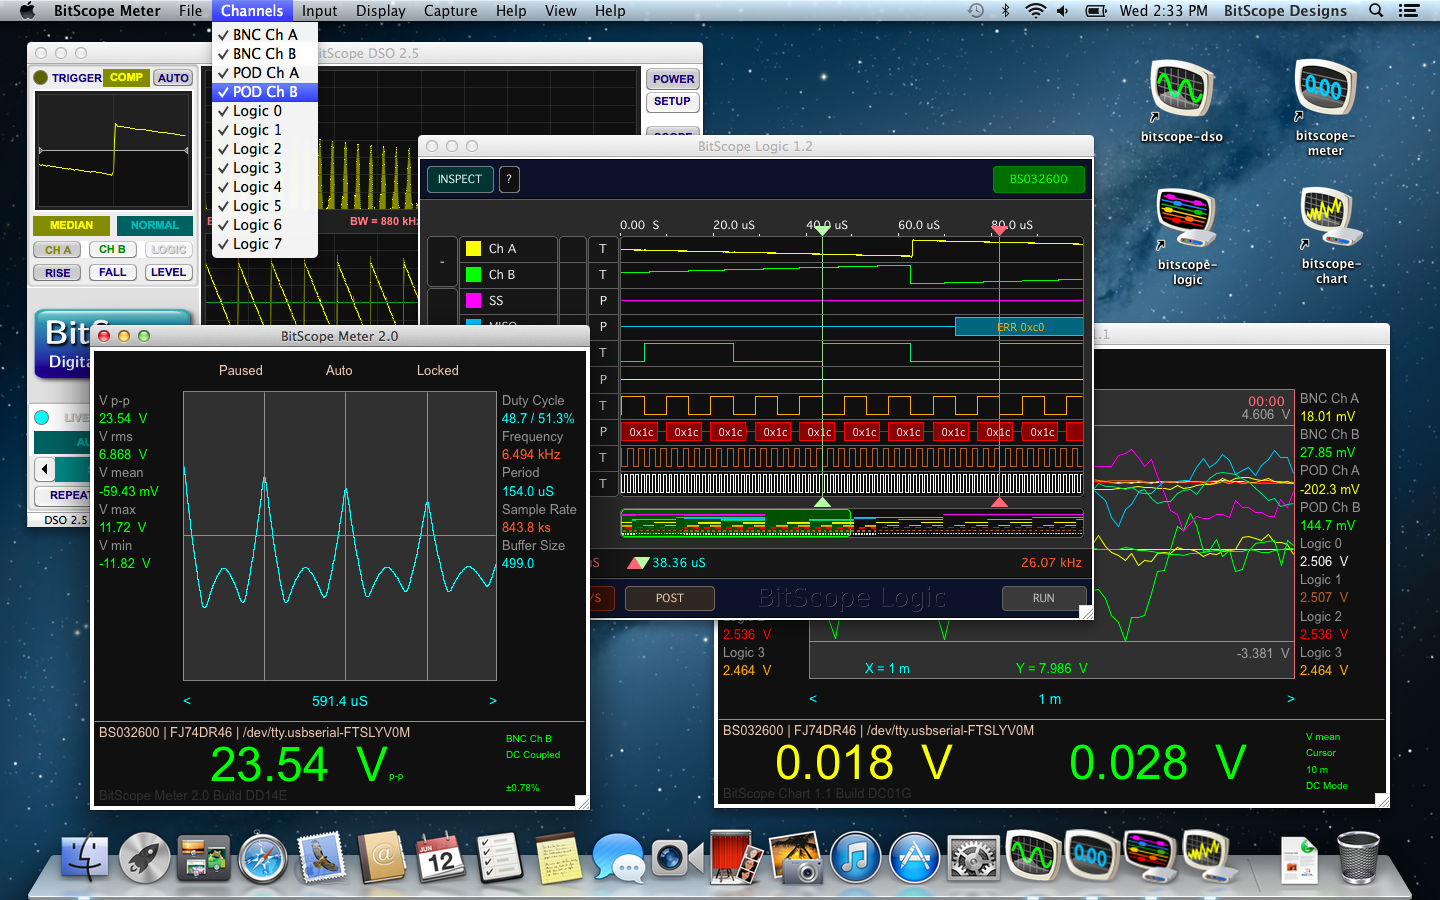The height and width of the screenshot is (900, 1440).
Task: Click the left arrow button in DSO window
Action: coord(45,469)
